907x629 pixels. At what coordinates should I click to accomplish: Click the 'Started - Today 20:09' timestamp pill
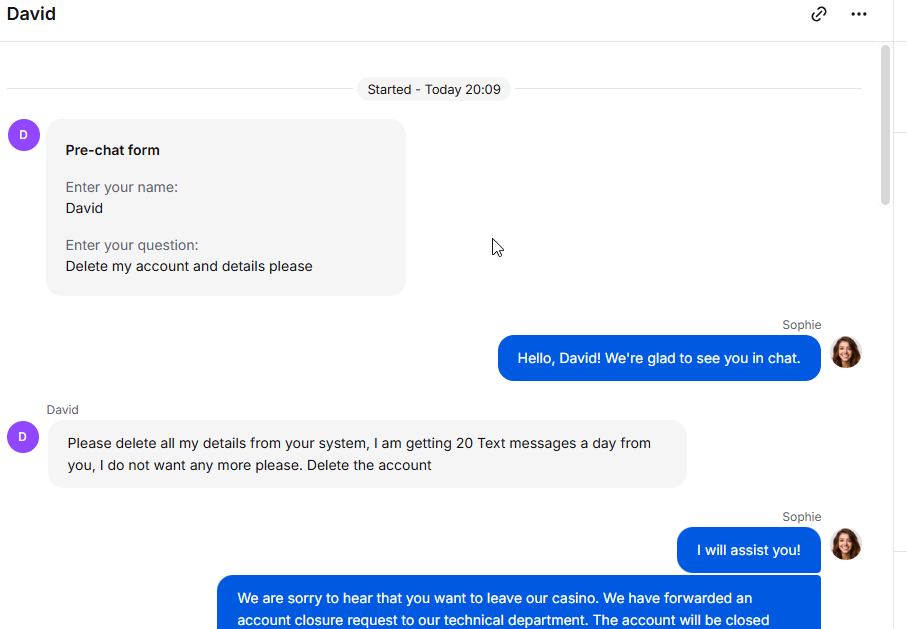(434, 89)
